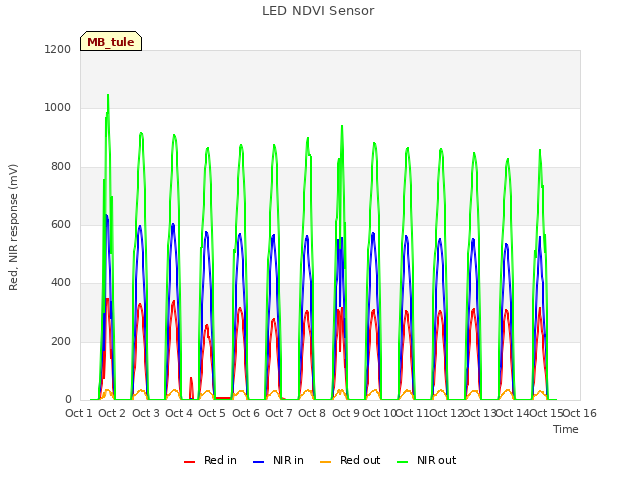Click the 400 y-axis tick value
Image resolution: width=640 pixels, height=480 pixels.
pos(61,282)
